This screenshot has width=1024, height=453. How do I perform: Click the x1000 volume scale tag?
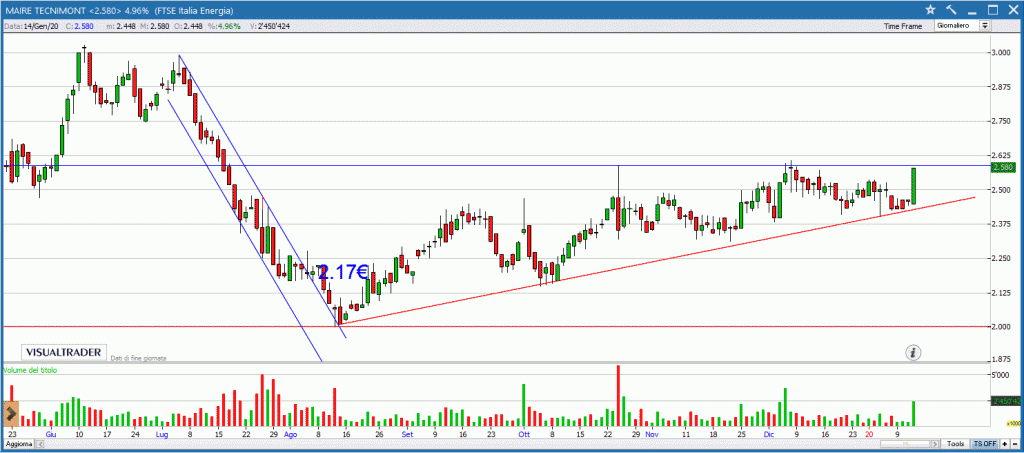click(x=1012, y=423)
